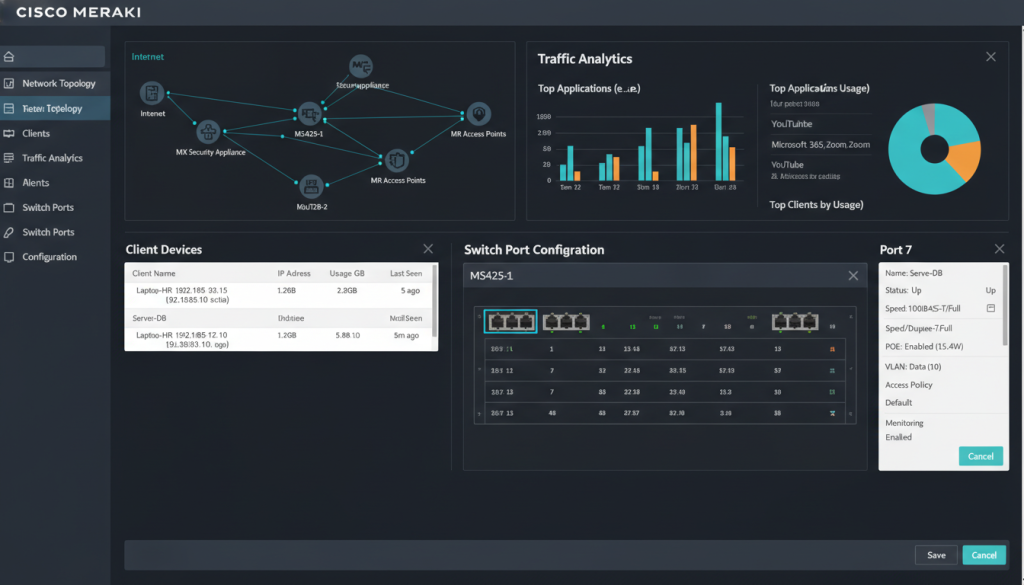Close the Client Devices panel
Screen dimensions: 1024x585
[428, 249]
